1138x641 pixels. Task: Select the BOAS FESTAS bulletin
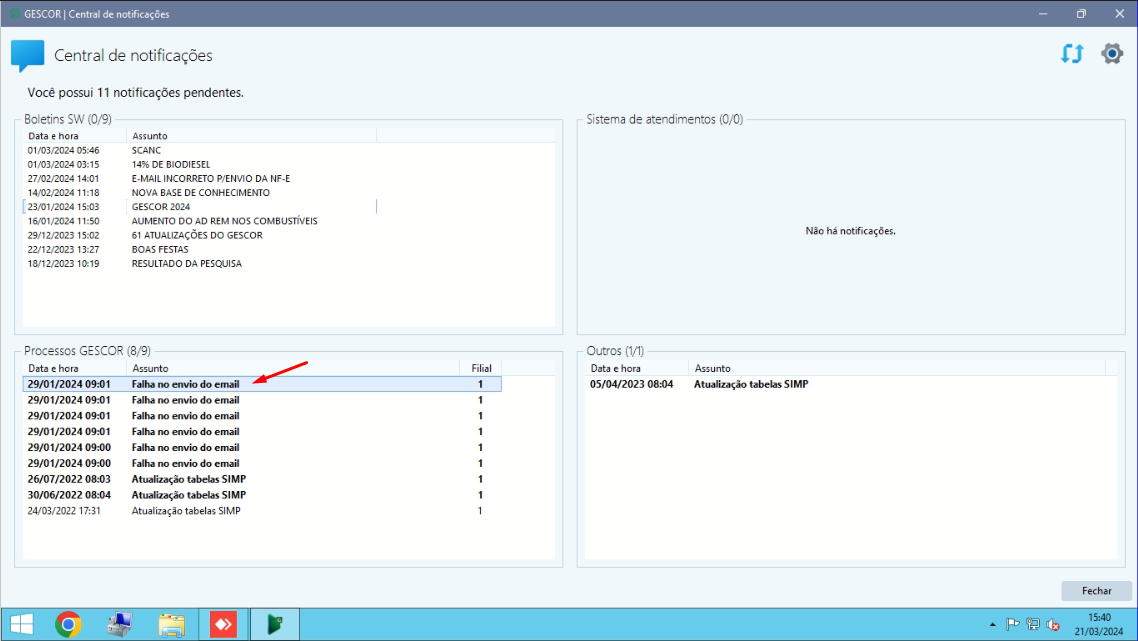[x=200, y=249]
